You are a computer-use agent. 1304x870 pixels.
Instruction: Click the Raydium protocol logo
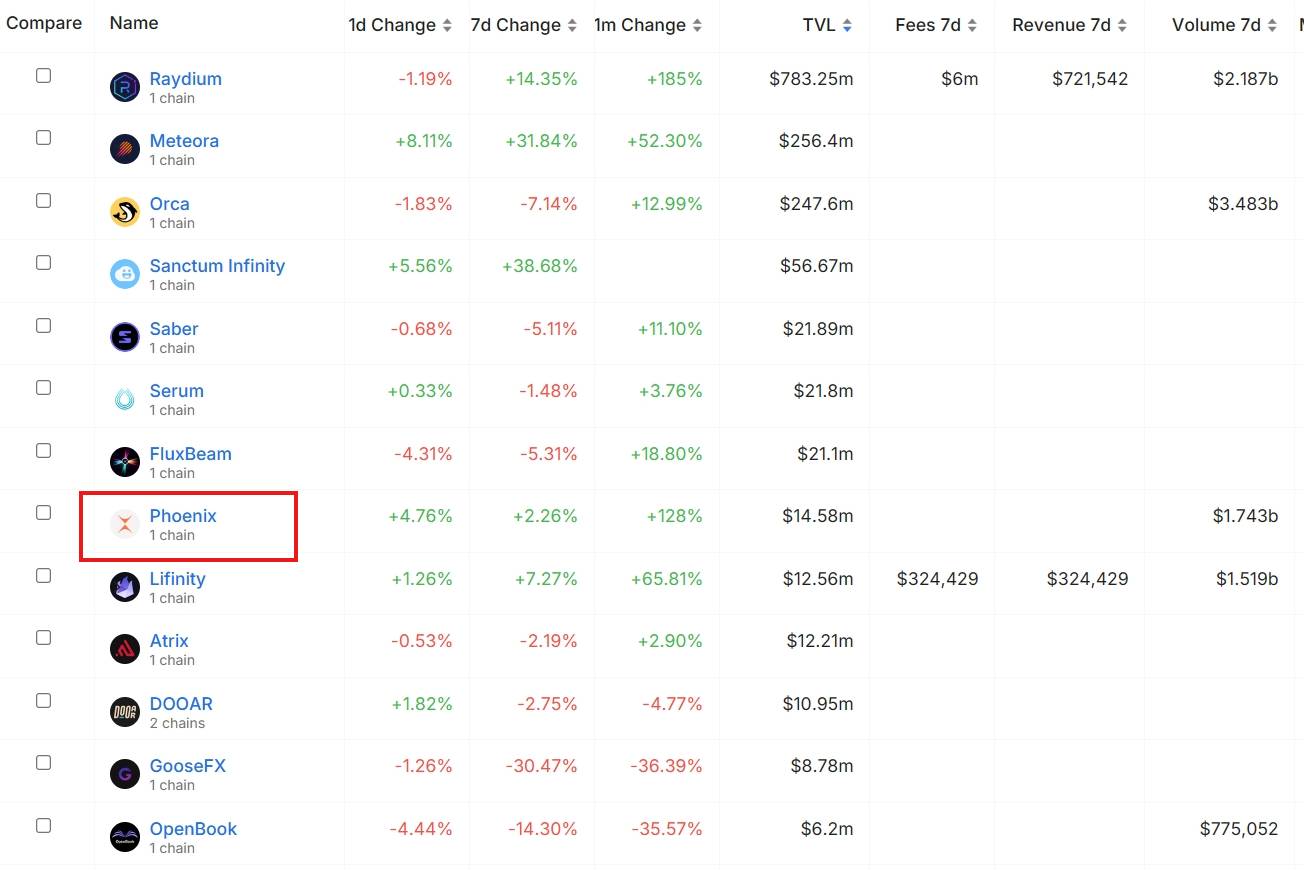125,87
